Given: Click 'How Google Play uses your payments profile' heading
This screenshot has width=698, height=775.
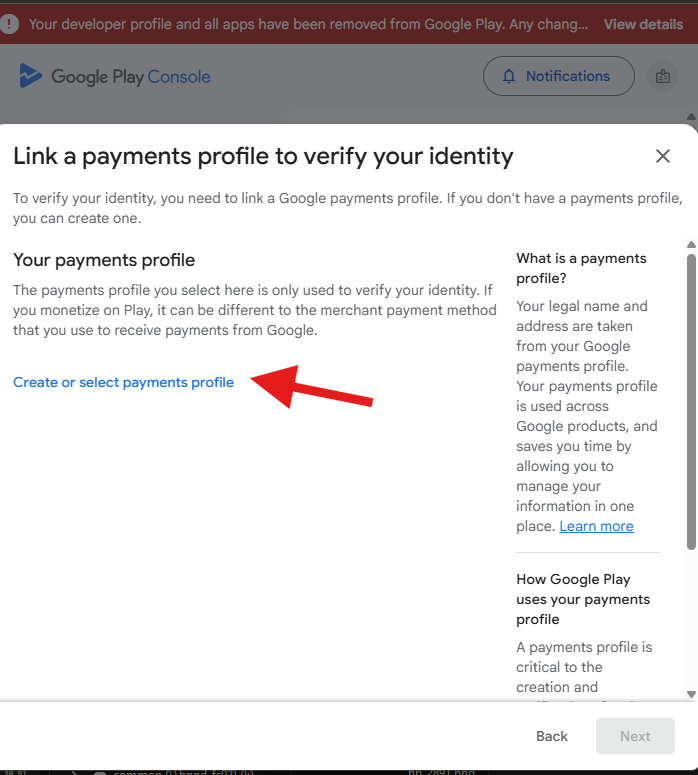Looking at the screenshot, I should pyautogui.click(x=583, y=599).
